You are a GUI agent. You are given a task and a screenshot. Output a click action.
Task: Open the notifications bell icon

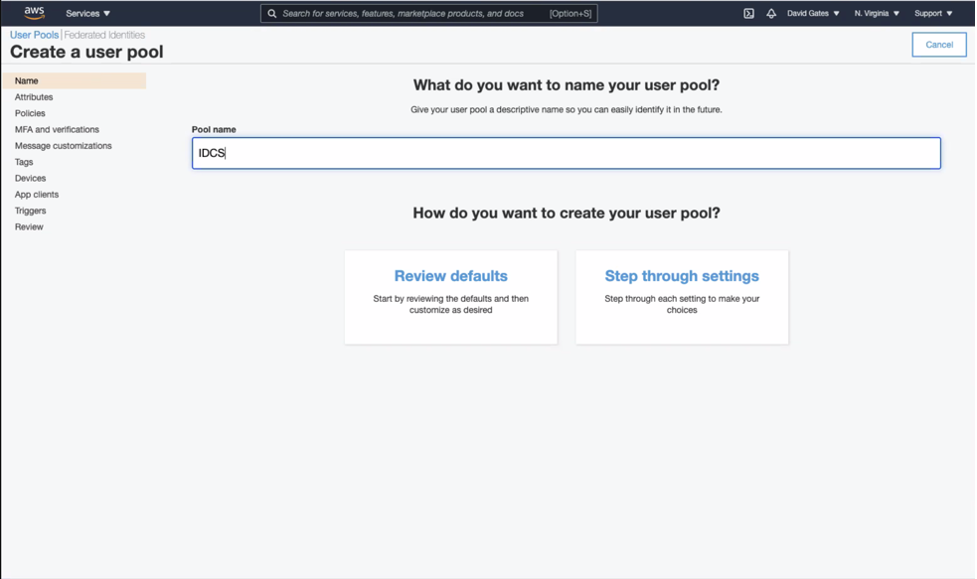pos(771,14)
